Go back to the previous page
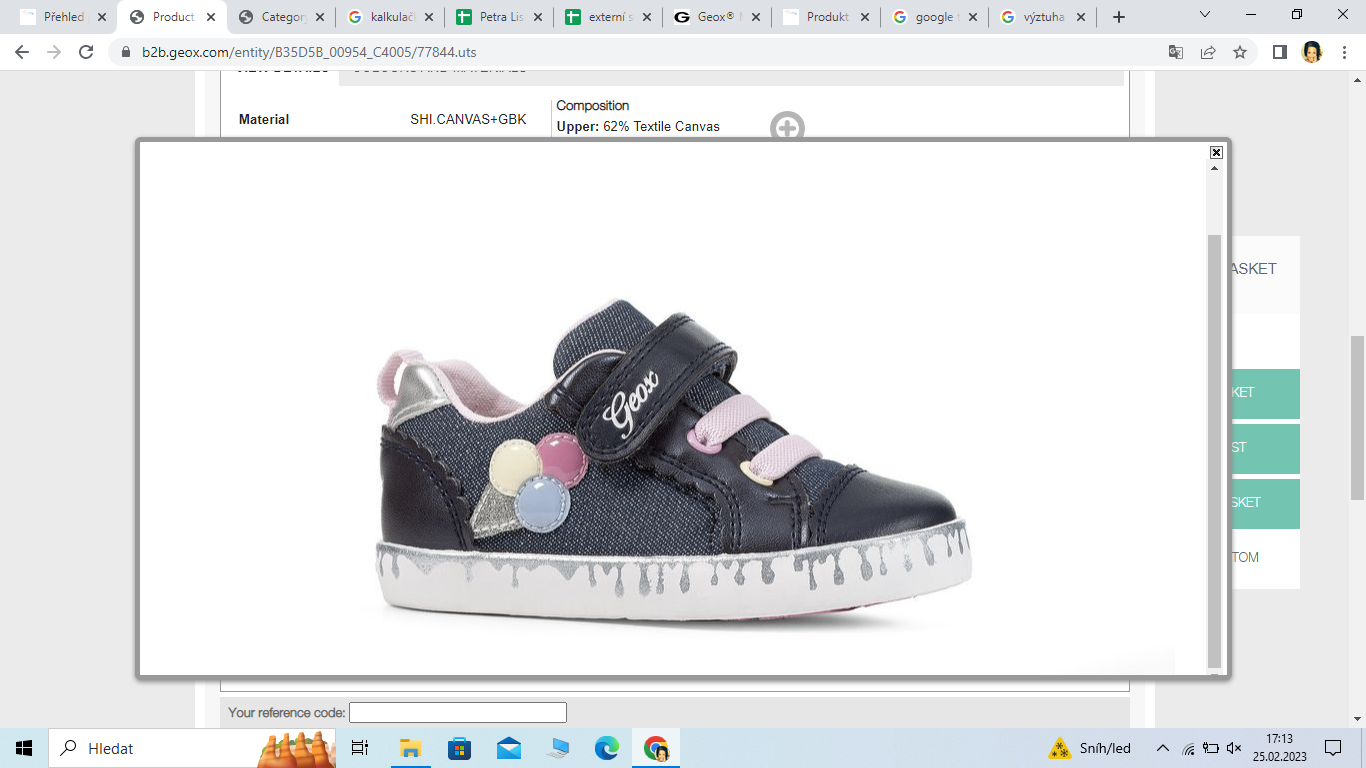1366x768 pixels. 22,52
